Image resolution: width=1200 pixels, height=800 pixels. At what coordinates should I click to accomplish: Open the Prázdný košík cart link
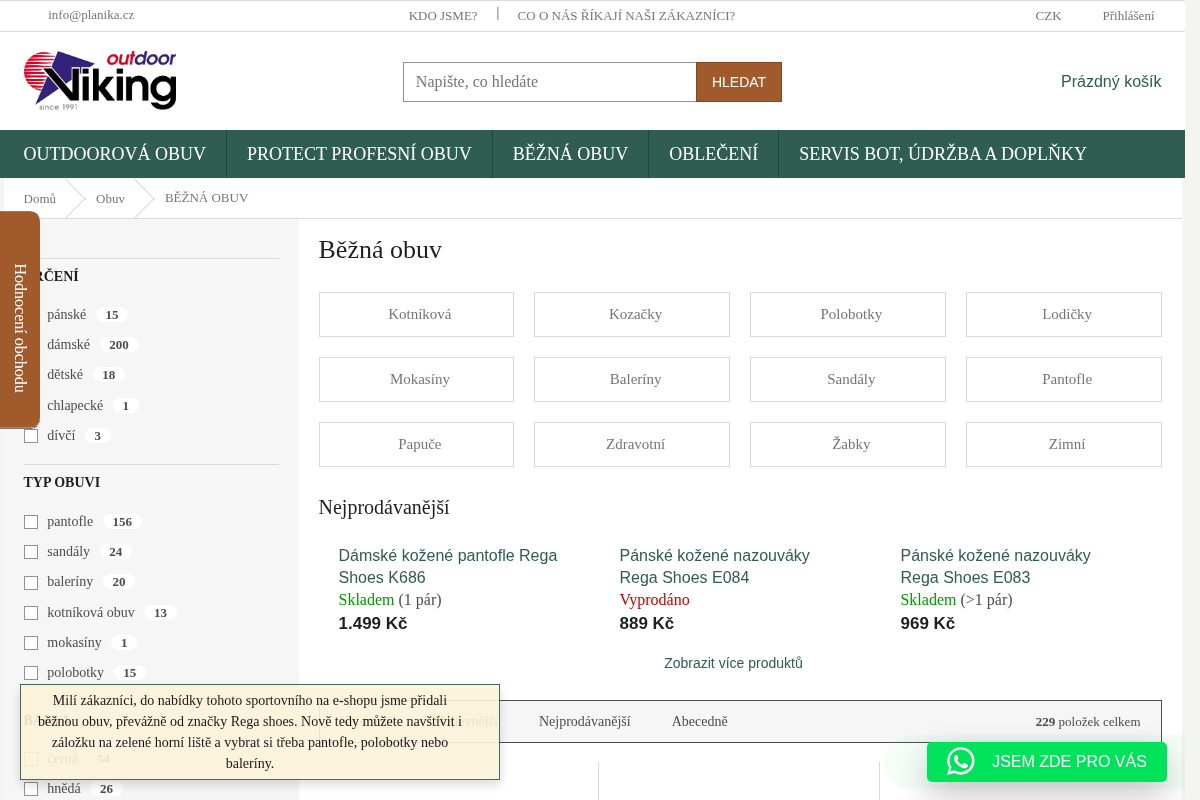pos(1111,82)
